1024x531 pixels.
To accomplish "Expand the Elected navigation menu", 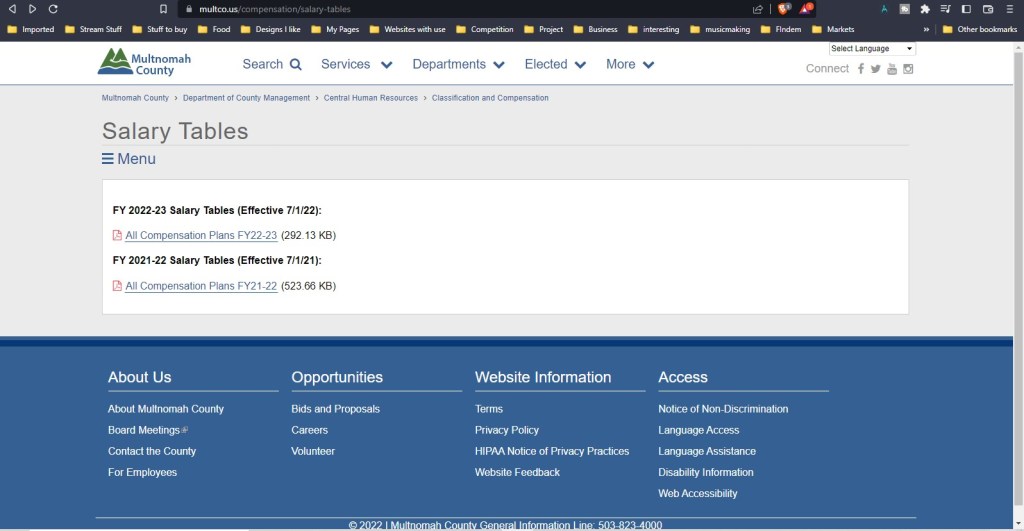I will point(555,64).
